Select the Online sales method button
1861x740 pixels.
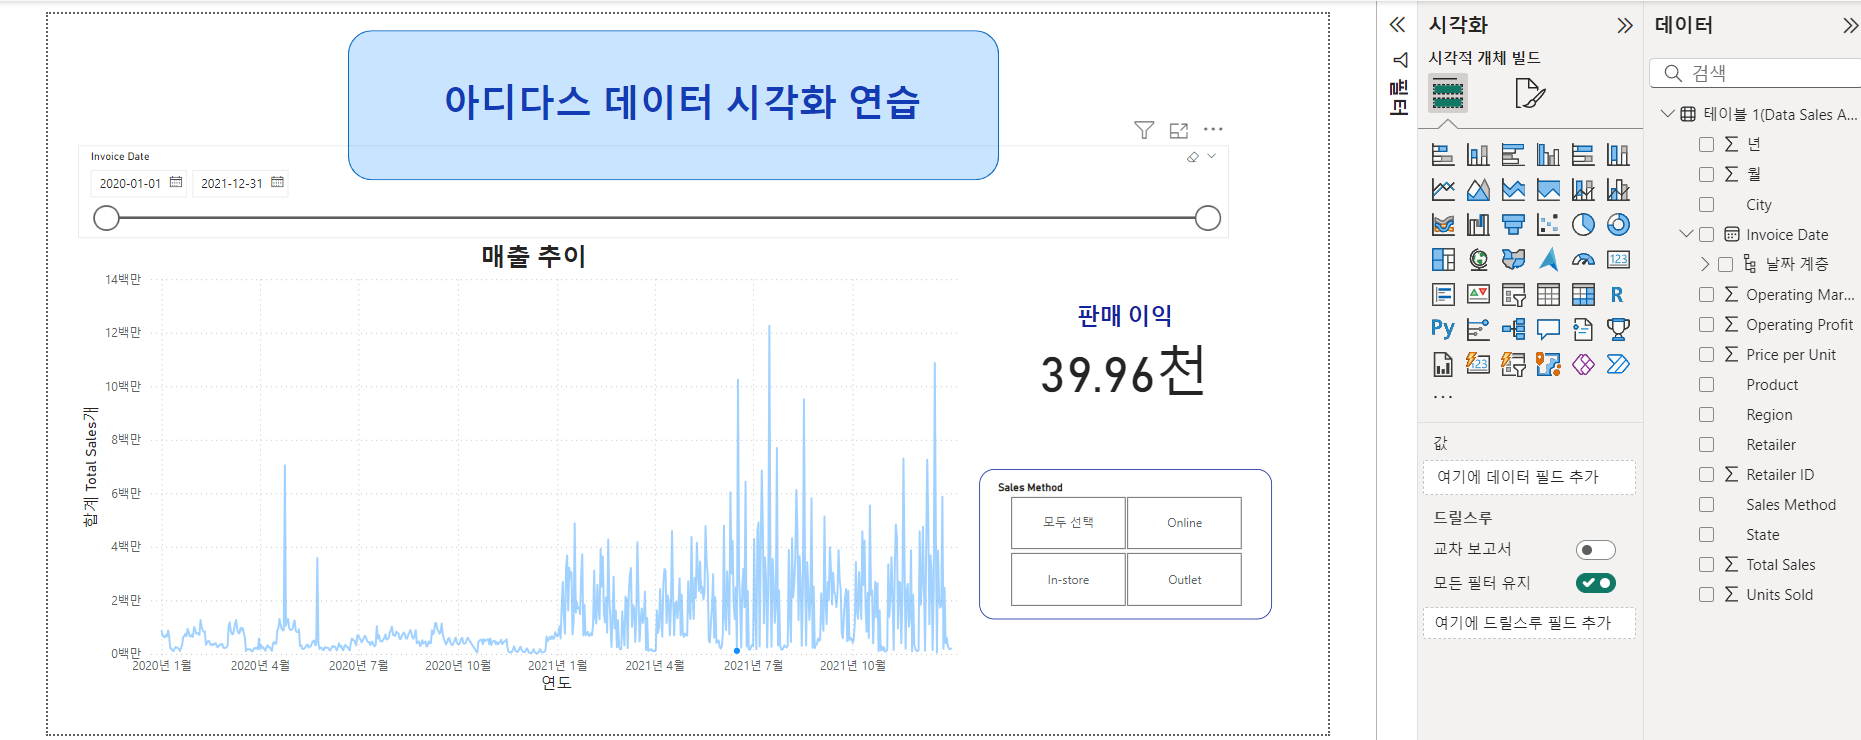tap(1184, 523)
